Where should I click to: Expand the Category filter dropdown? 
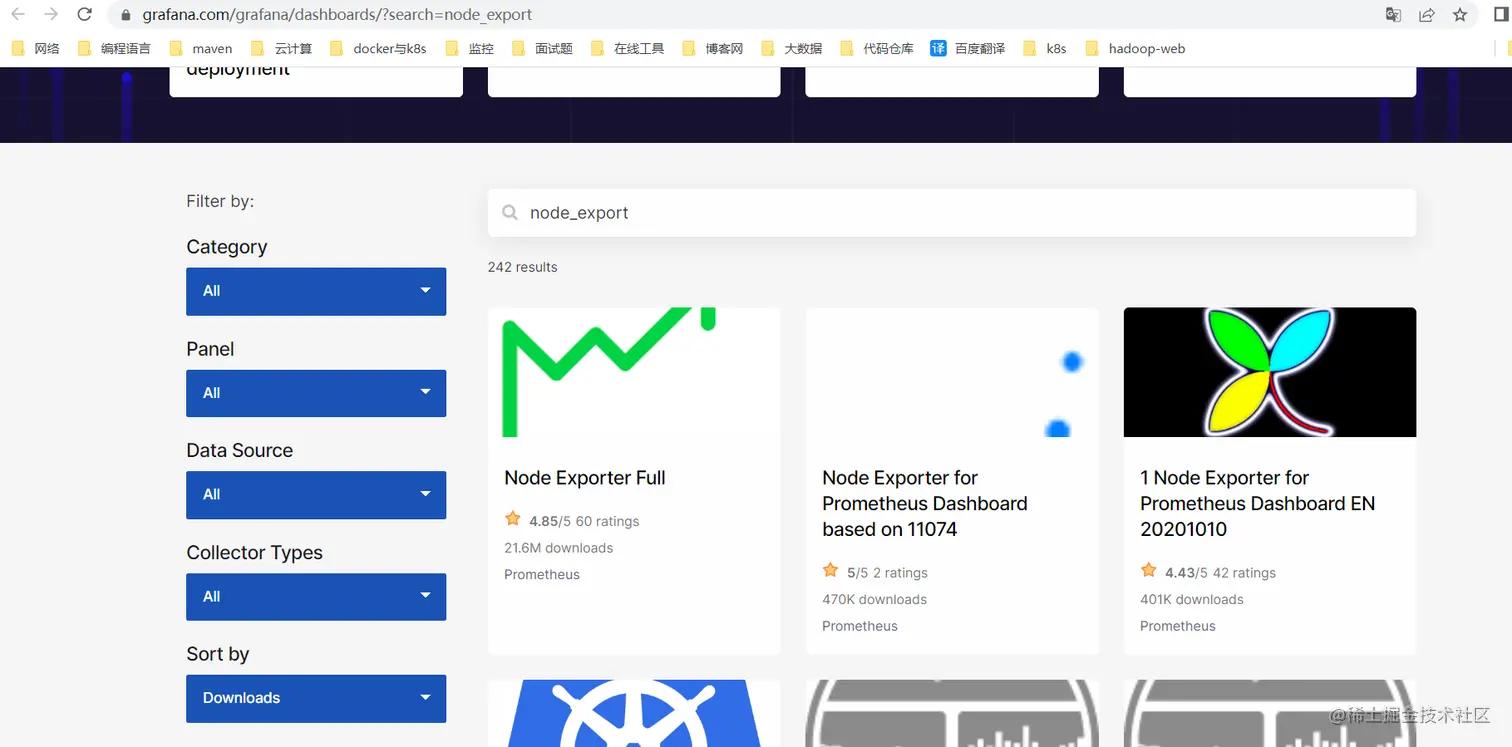coord(316,291)
